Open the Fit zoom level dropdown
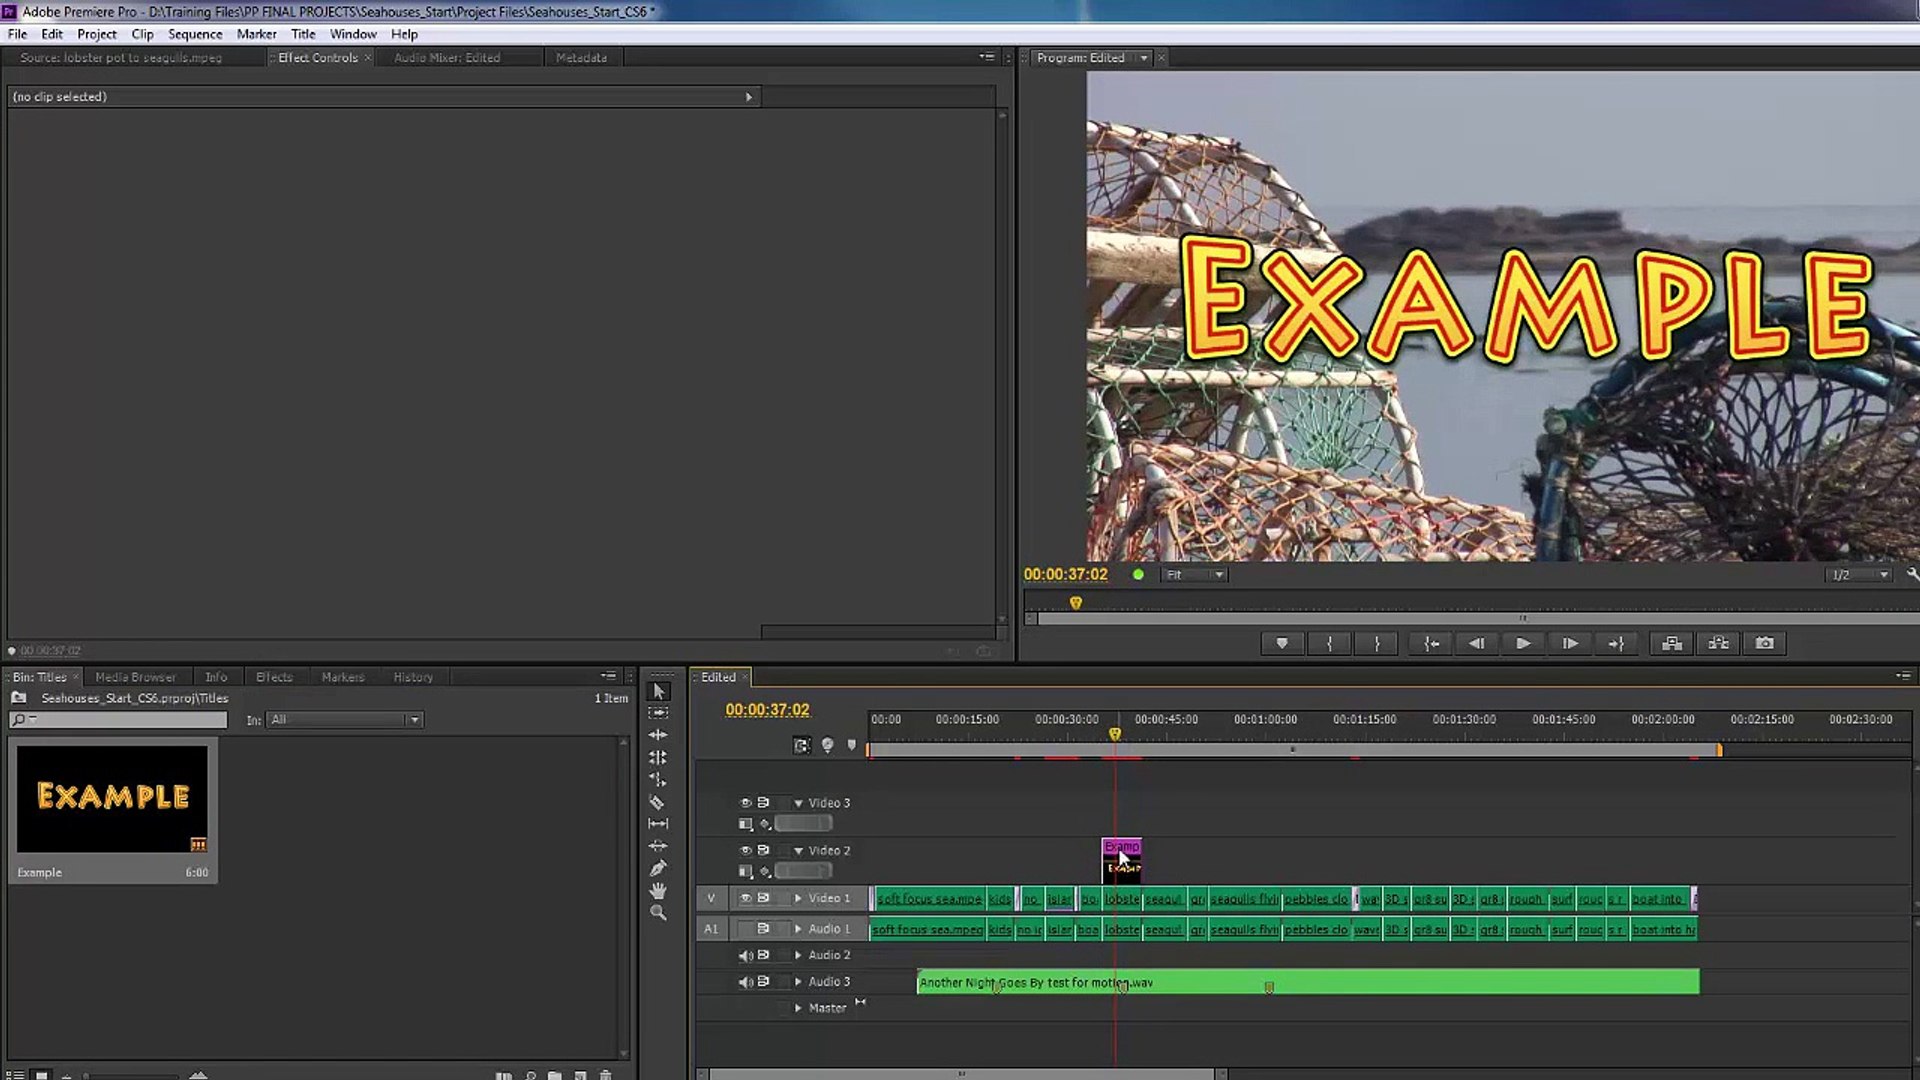 point(1193,574)
